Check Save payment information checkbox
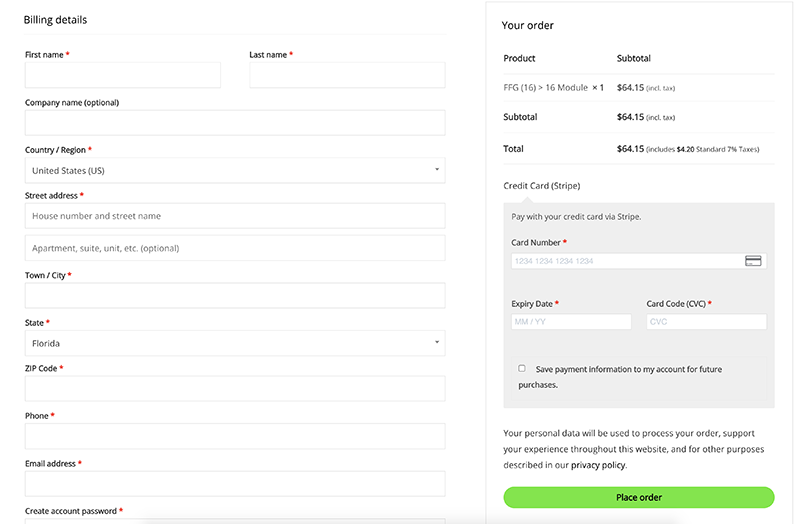This screenshot has height=524, width=800. [x=521, y=368]
